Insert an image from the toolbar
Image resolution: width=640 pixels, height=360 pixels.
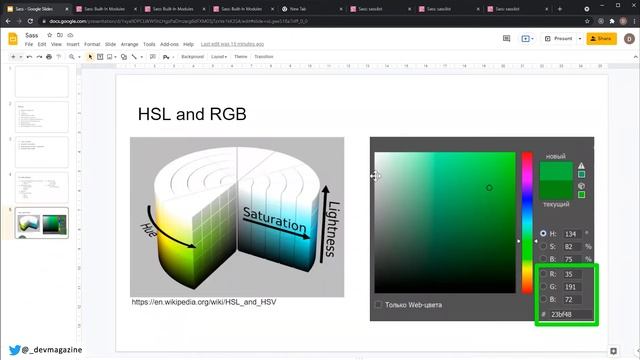click(109, 57)
